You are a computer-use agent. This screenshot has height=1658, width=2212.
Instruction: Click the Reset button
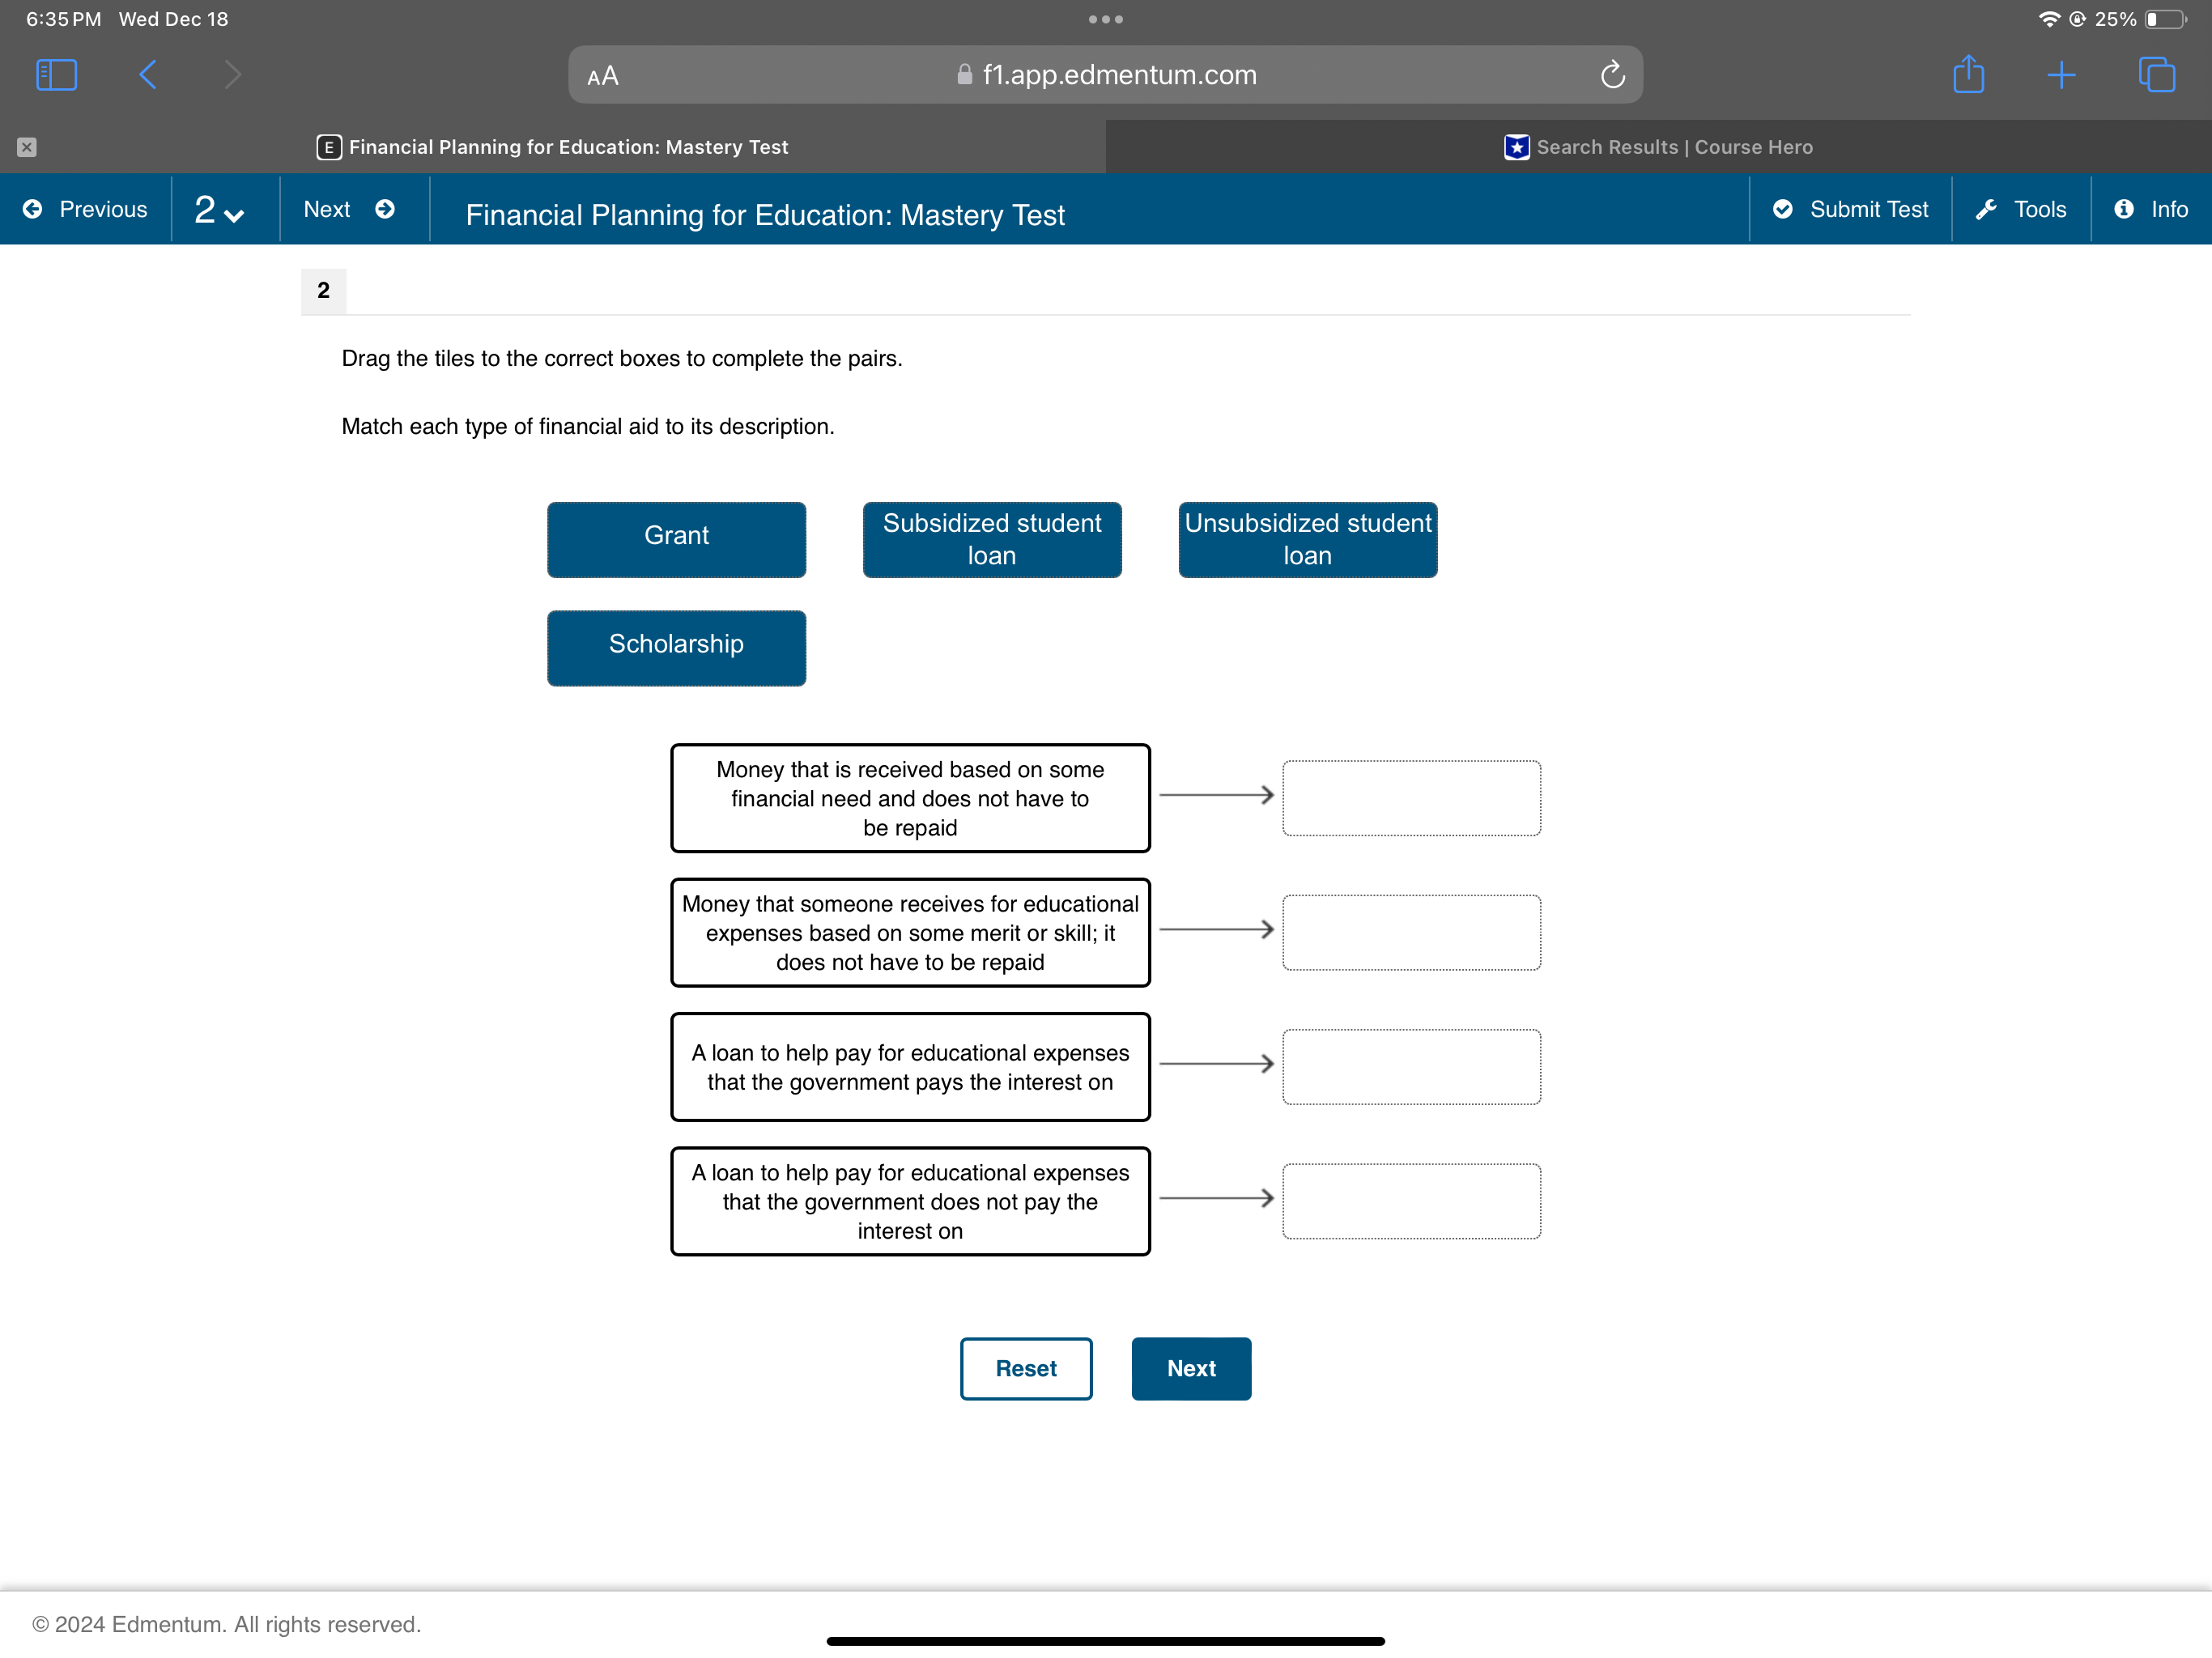click(x=1025, y=1368)
